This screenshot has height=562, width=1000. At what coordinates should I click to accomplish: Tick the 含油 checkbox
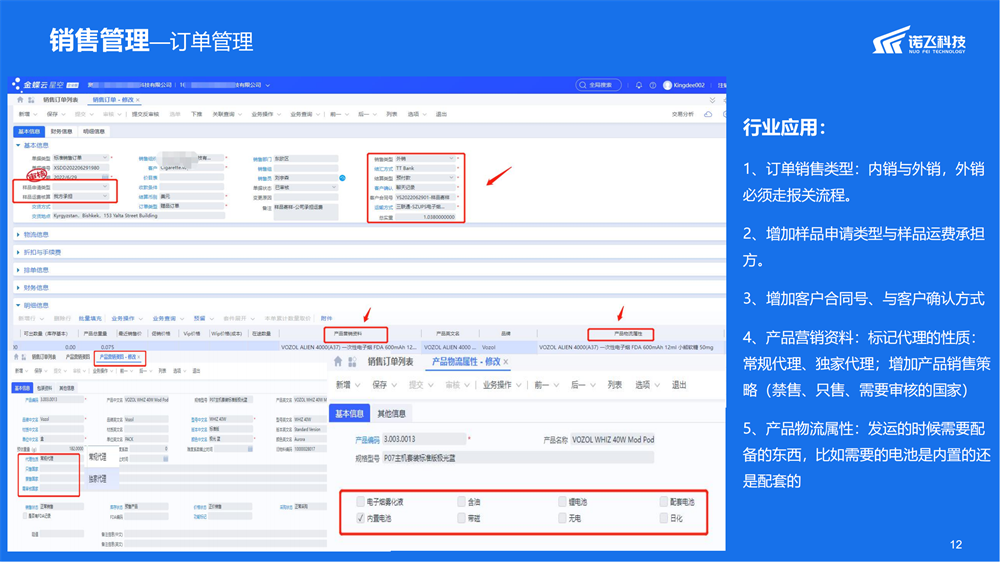tap(461, 501)
